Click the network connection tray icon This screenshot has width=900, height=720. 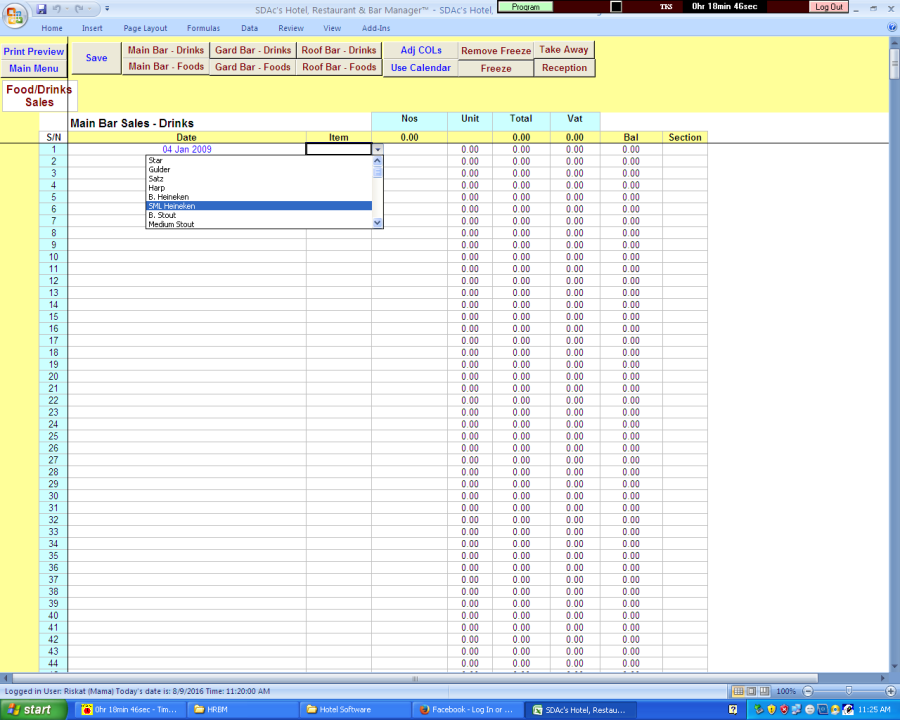pyautogui.click(x=797, y=710)
